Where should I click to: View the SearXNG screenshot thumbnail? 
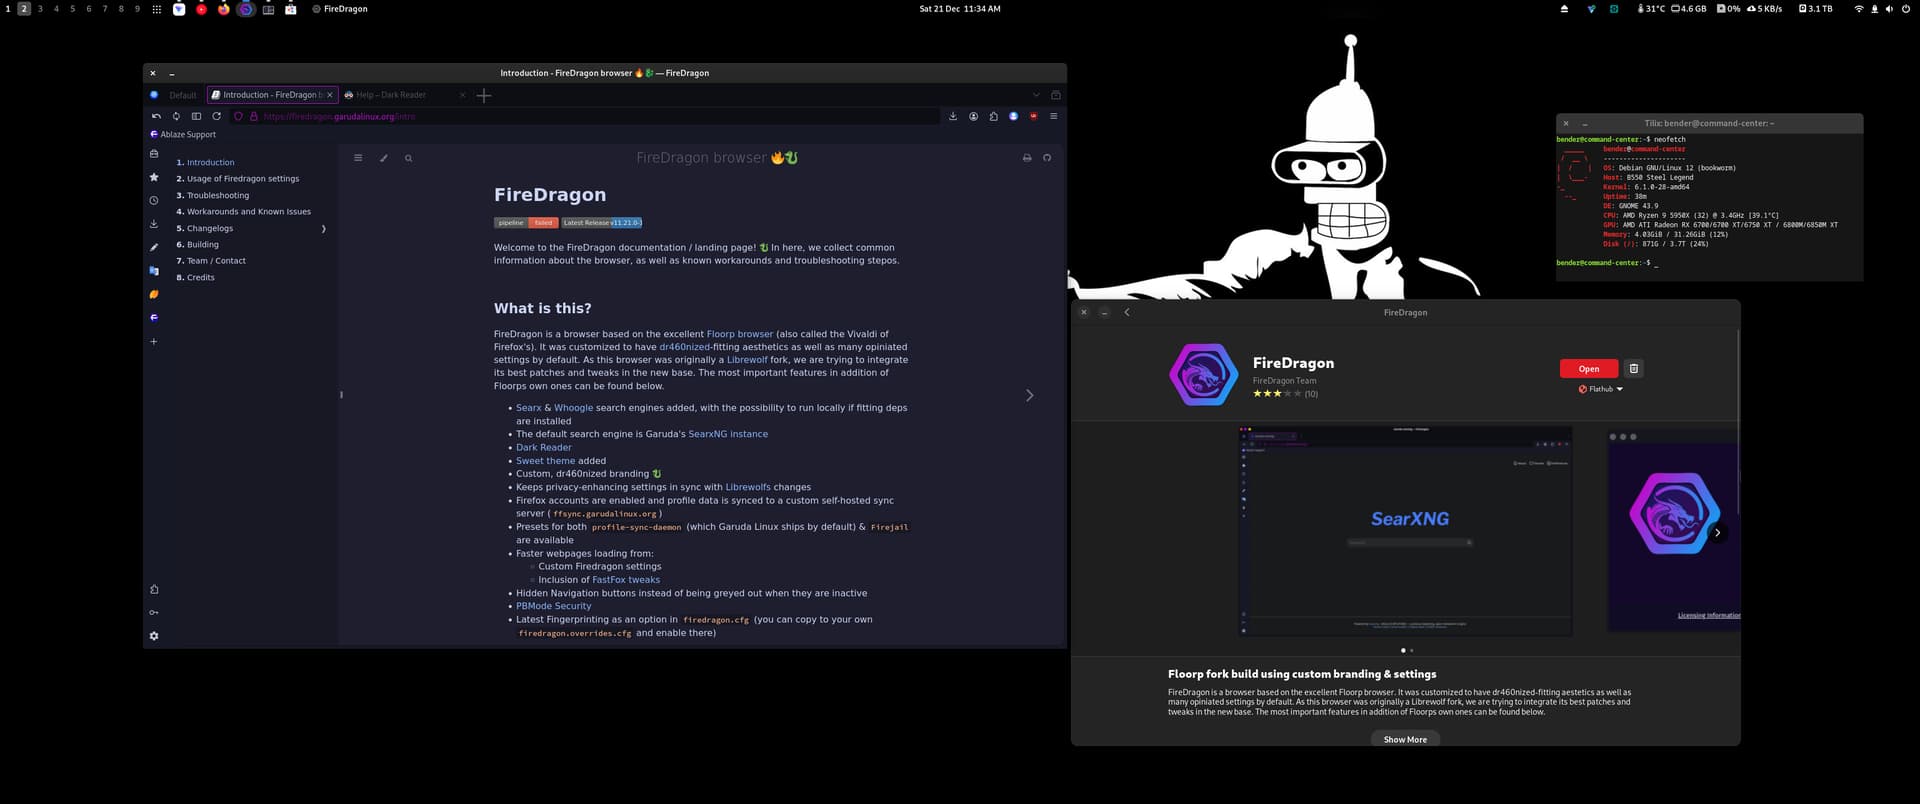1405,531
